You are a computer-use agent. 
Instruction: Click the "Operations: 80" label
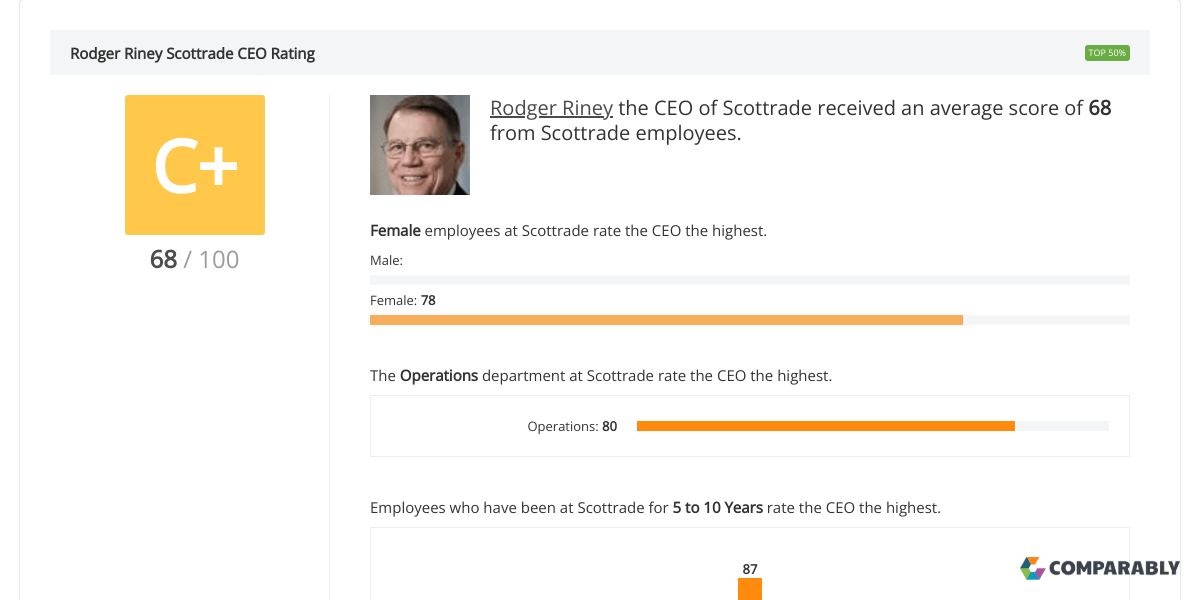572,427
